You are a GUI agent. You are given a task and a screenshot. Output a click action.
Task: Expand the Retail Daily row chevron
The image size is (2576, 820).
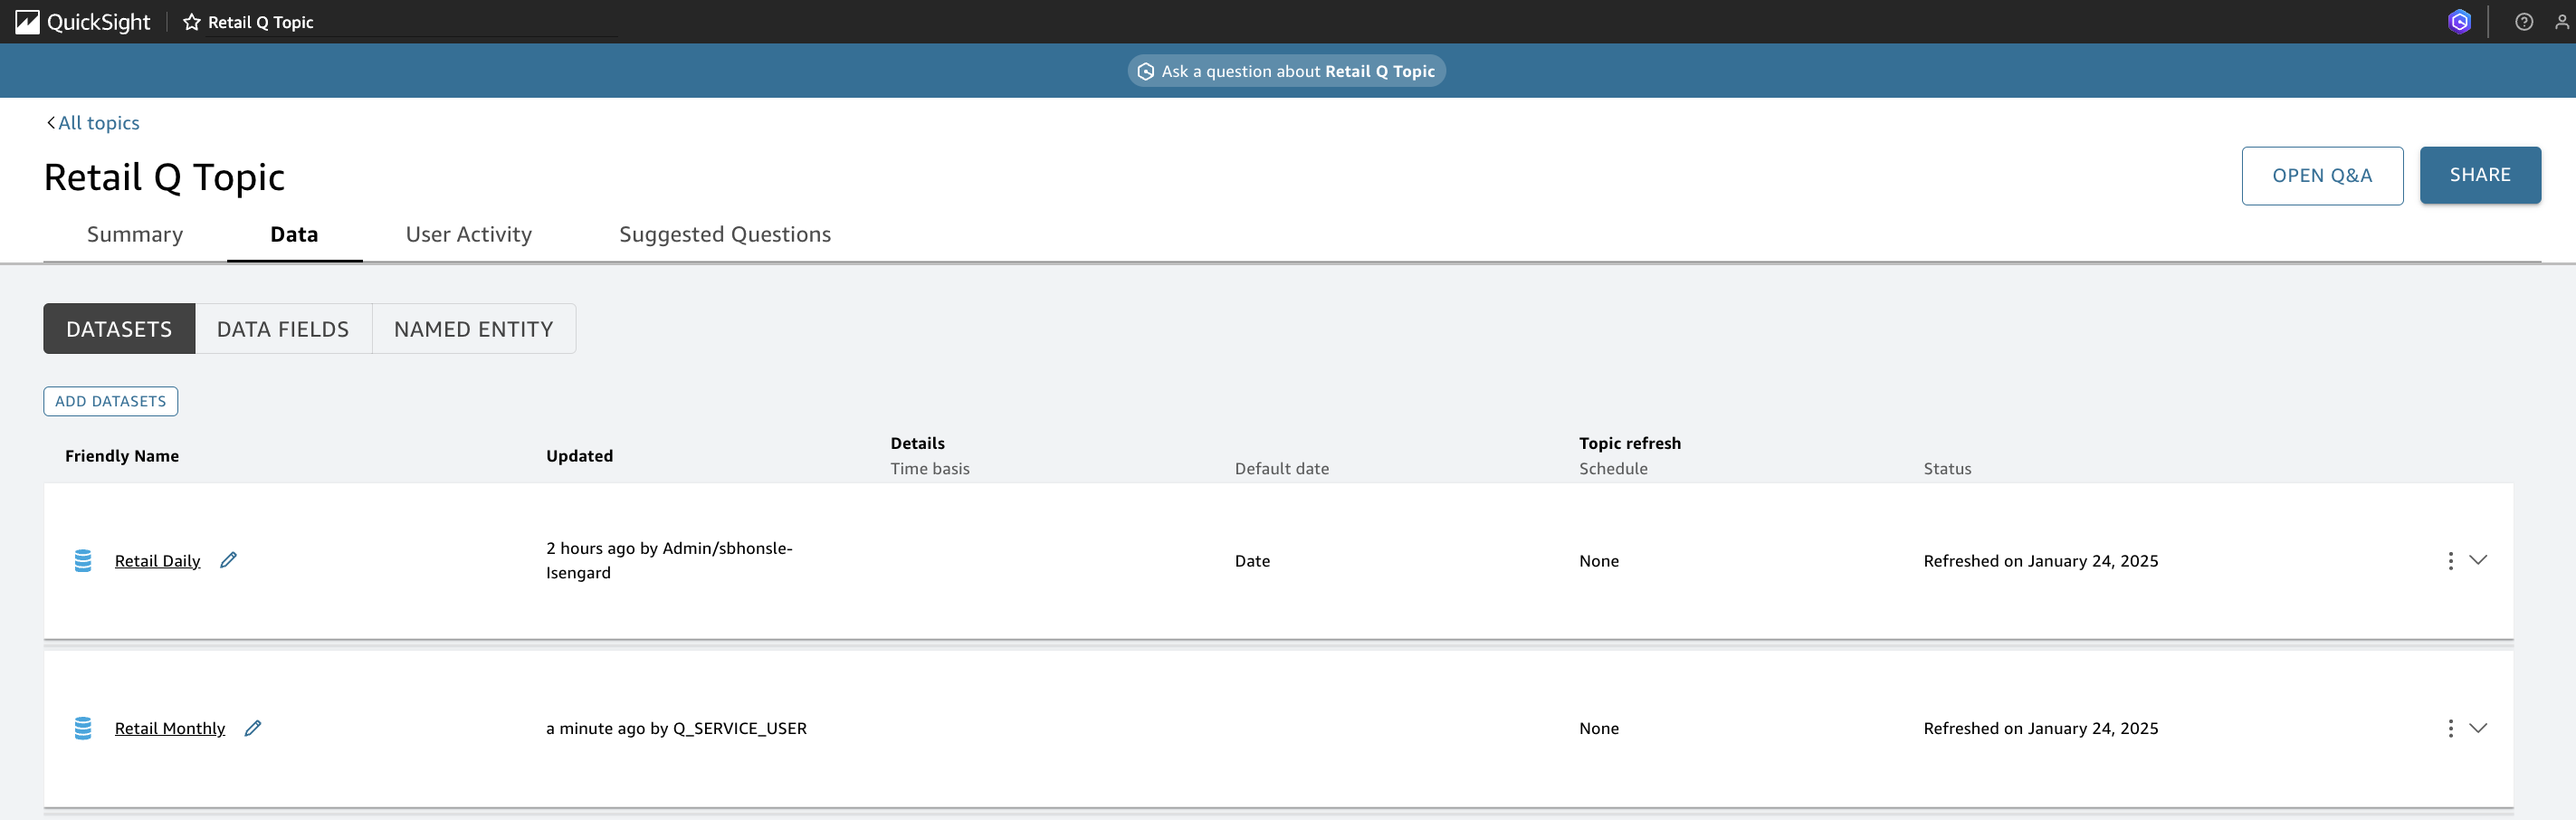(x=2478, y=560)
